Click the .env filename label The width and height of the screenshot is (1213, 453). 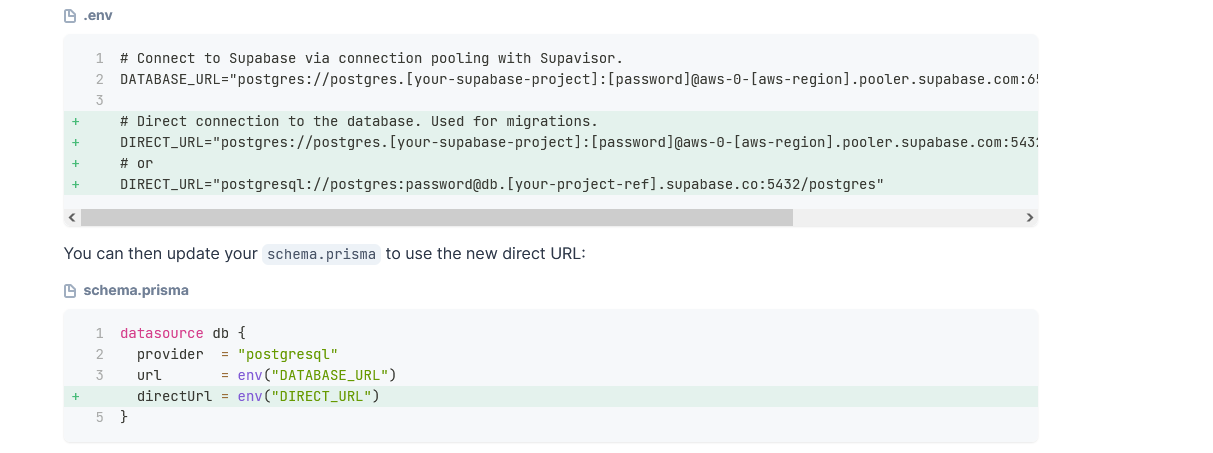[x=99, y=16]
